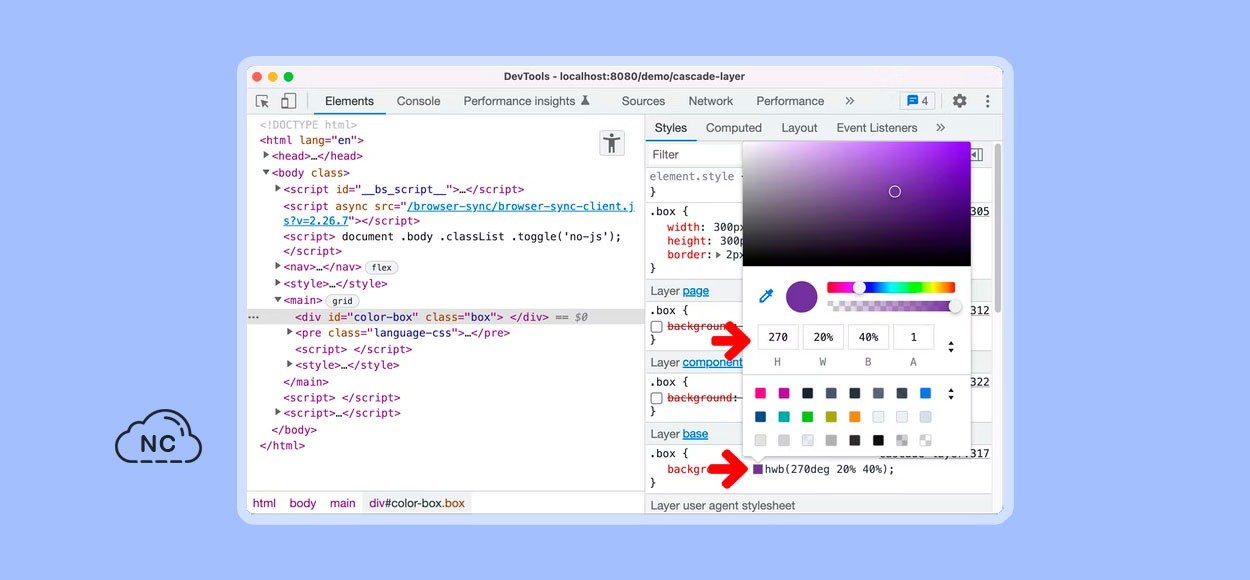Click the ellipsis beside the color-box div row
The image size is (1250, 580).
pyautogui.click(x=253, y=317)
